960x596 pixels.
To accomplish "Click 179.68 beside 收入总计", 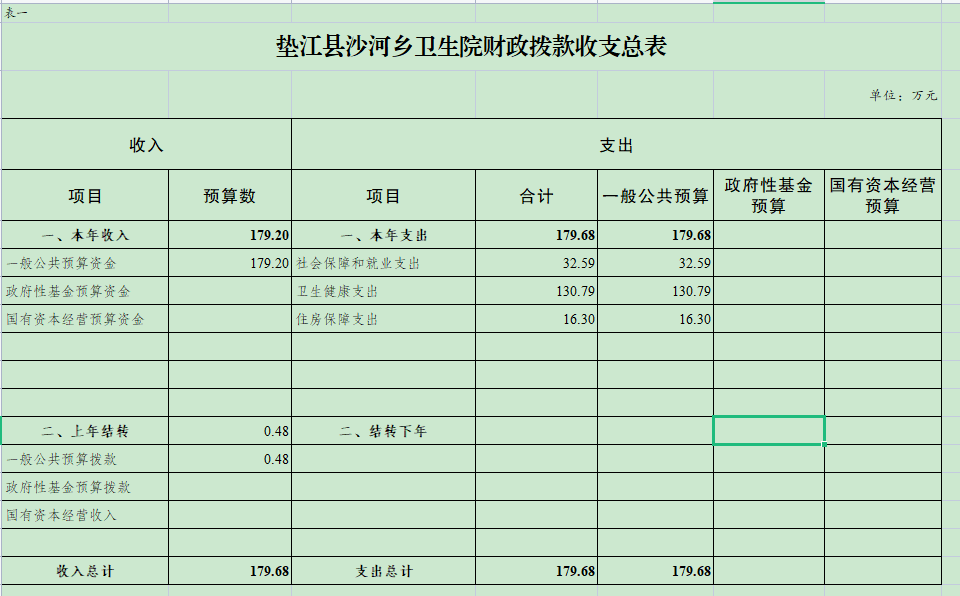I will pos(230,571).
